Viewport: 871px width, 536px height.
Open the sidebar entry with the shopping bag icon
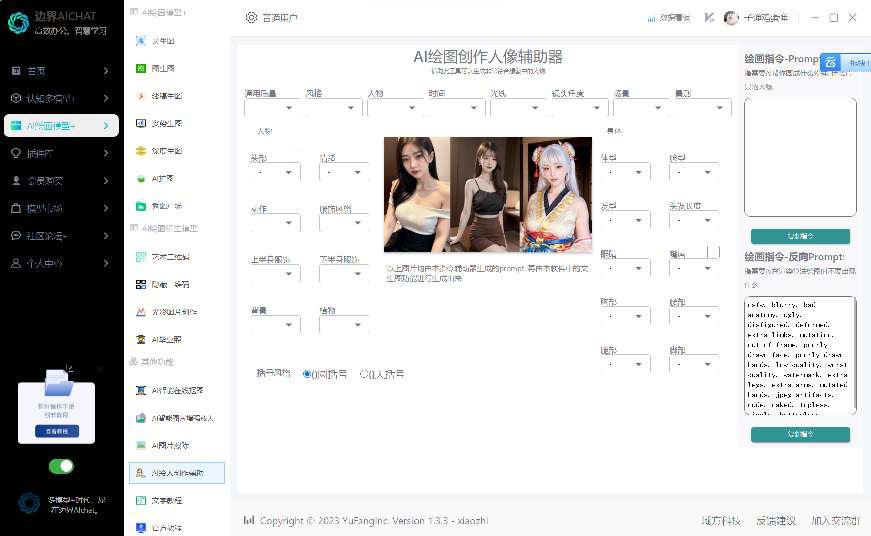coord(60,208)
